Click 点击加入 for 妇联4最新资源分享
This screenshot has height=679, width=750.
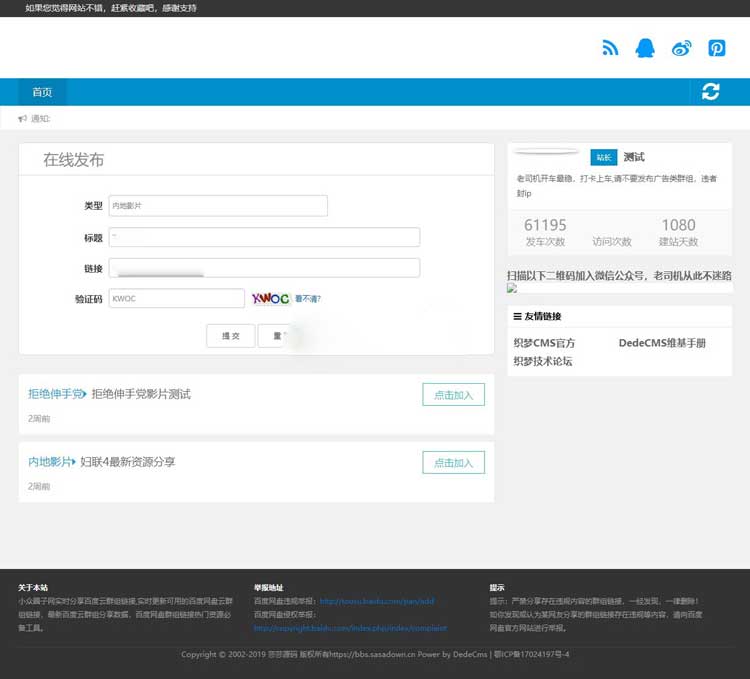click(x=453, y=462)
